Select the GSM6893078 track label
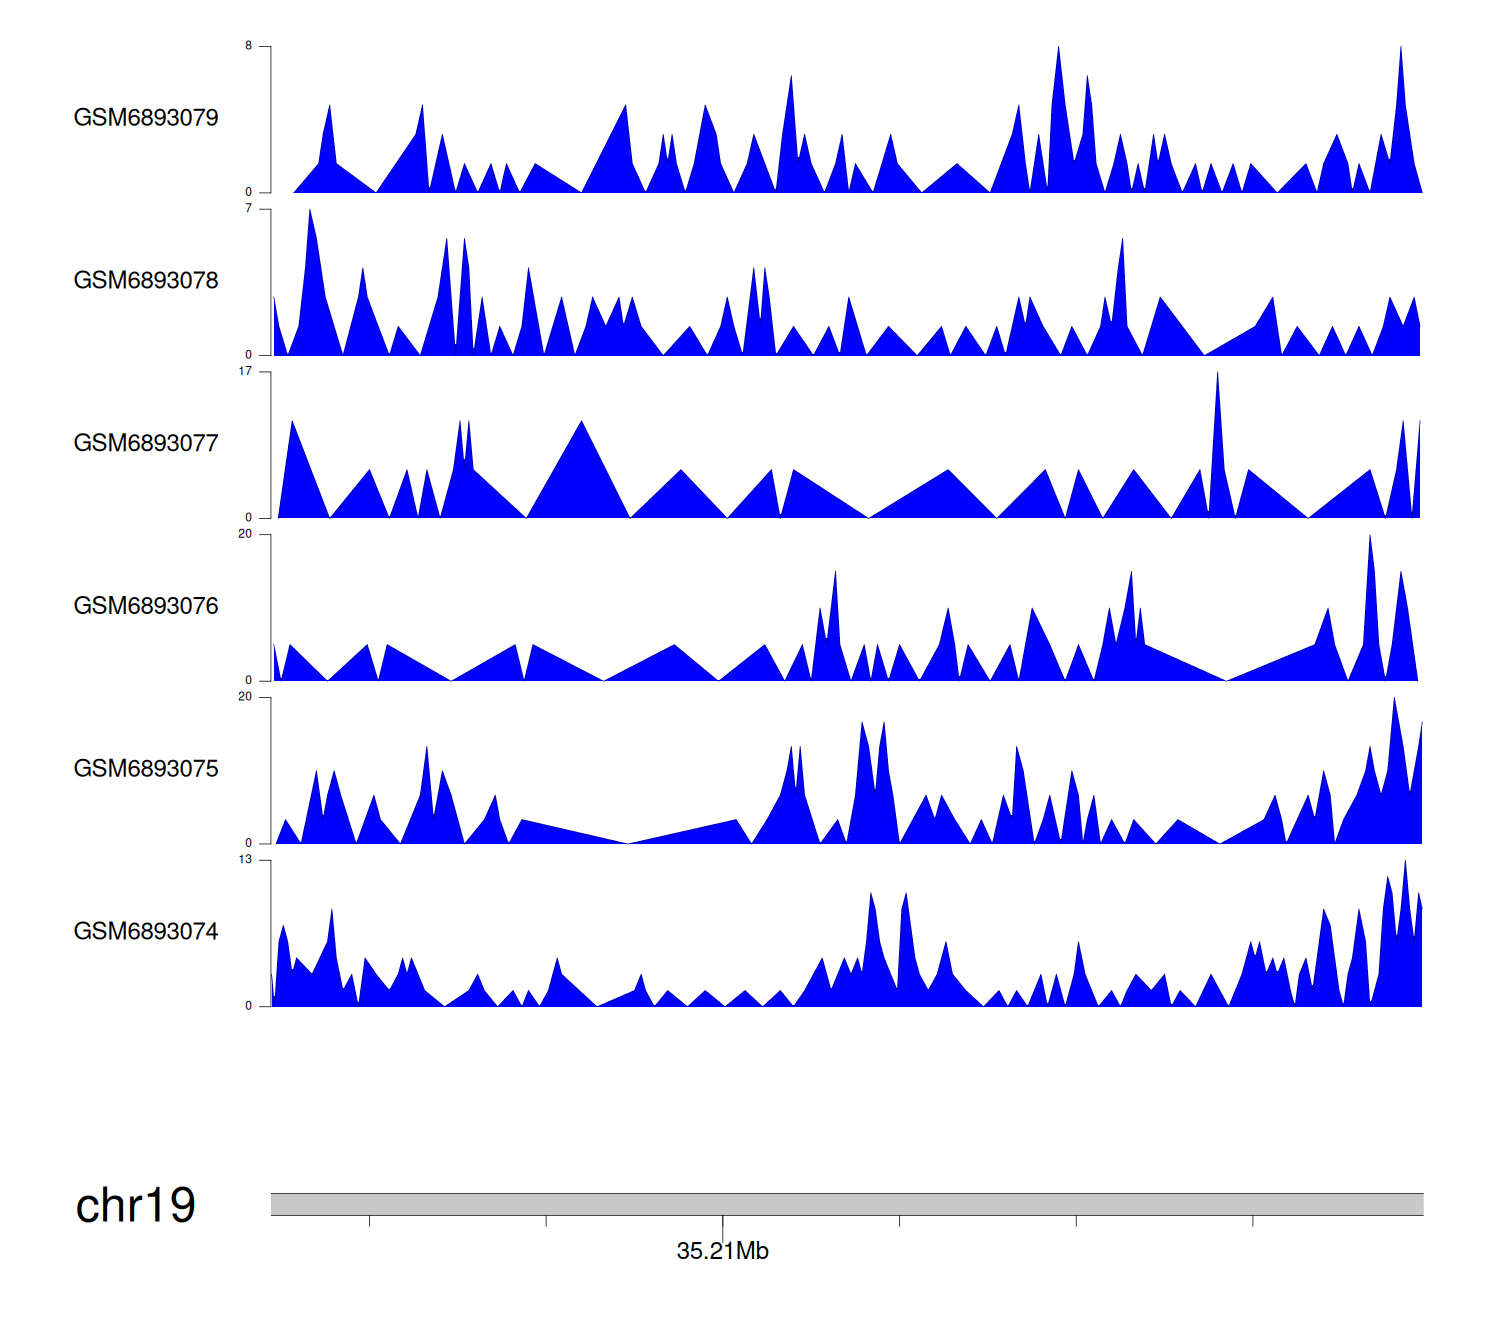This screenshot has width=1500, height=1320. coord(146,281)
